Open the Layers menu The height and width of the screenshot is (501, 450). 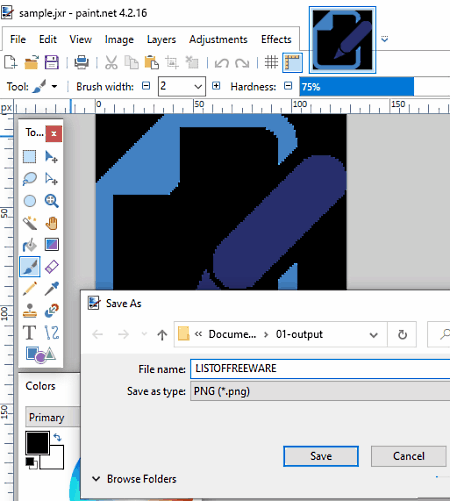pos(161,39)
